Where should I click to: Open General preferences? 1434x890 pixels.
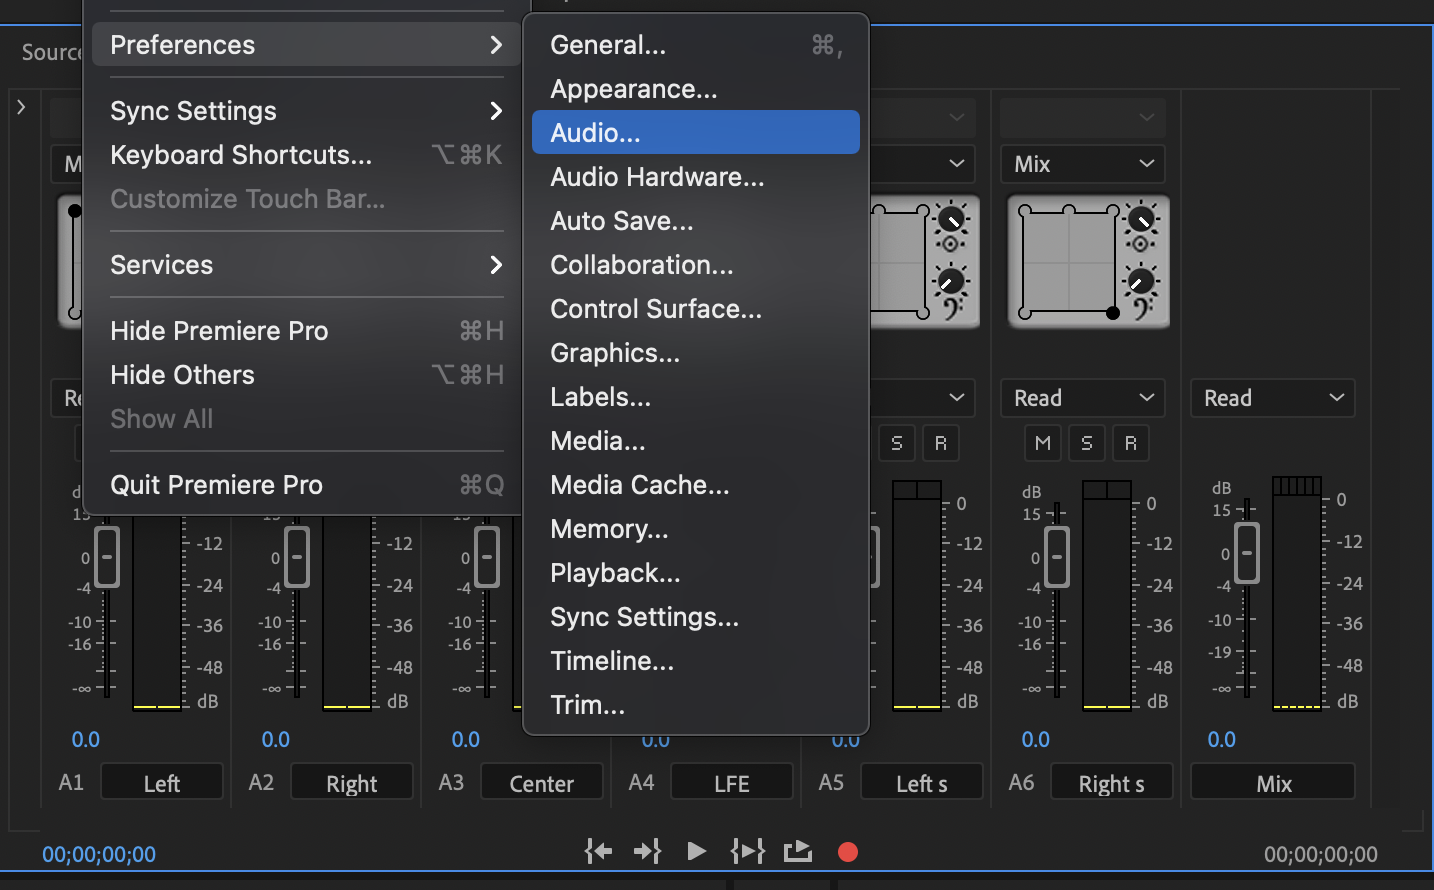pos(696,45)
